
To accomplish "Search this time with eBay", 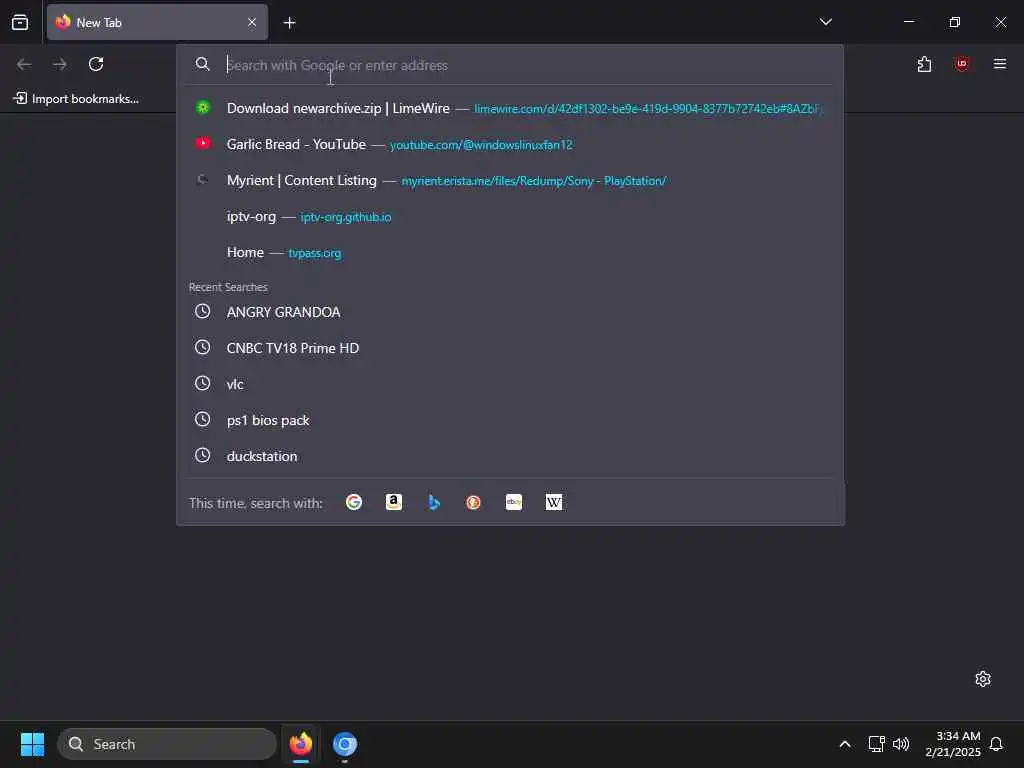I will tap(514, 502).
